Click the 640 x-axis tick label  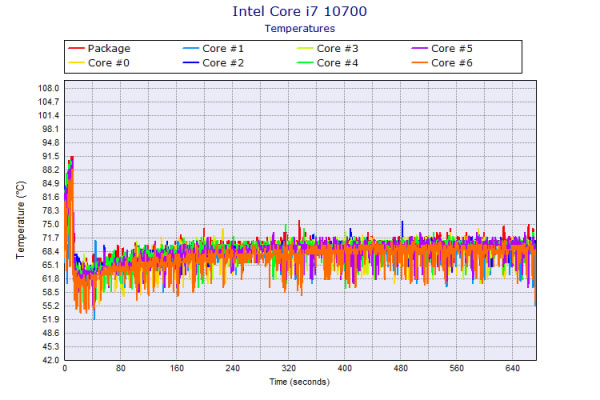tap(513, 368)
